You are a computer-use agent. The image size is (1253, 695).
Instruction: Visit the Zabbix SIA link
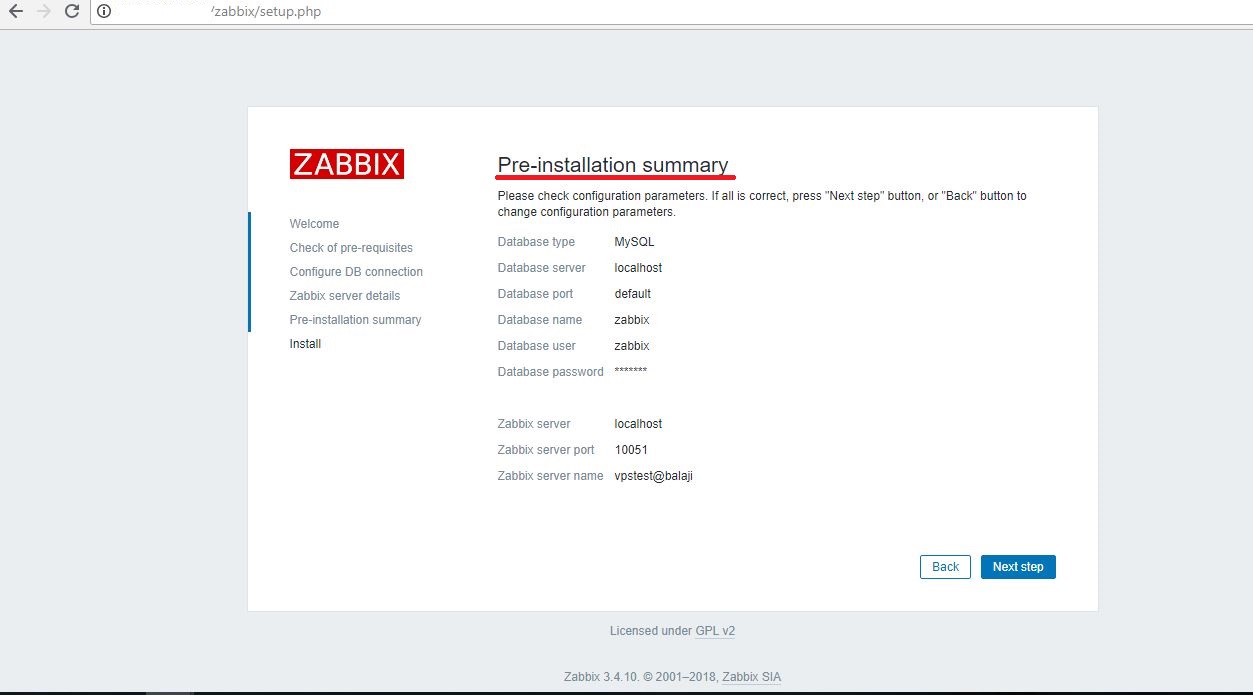coord(752,677)
